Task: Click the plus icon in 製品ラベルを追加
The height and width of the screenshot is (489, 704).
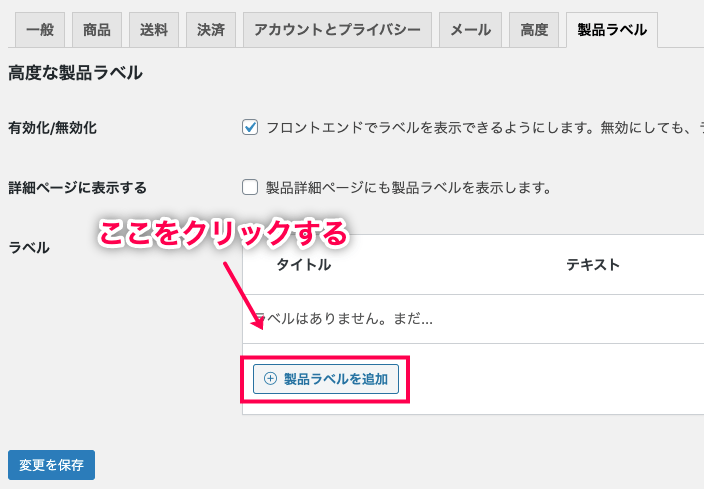Action: (x=270, y=379)
